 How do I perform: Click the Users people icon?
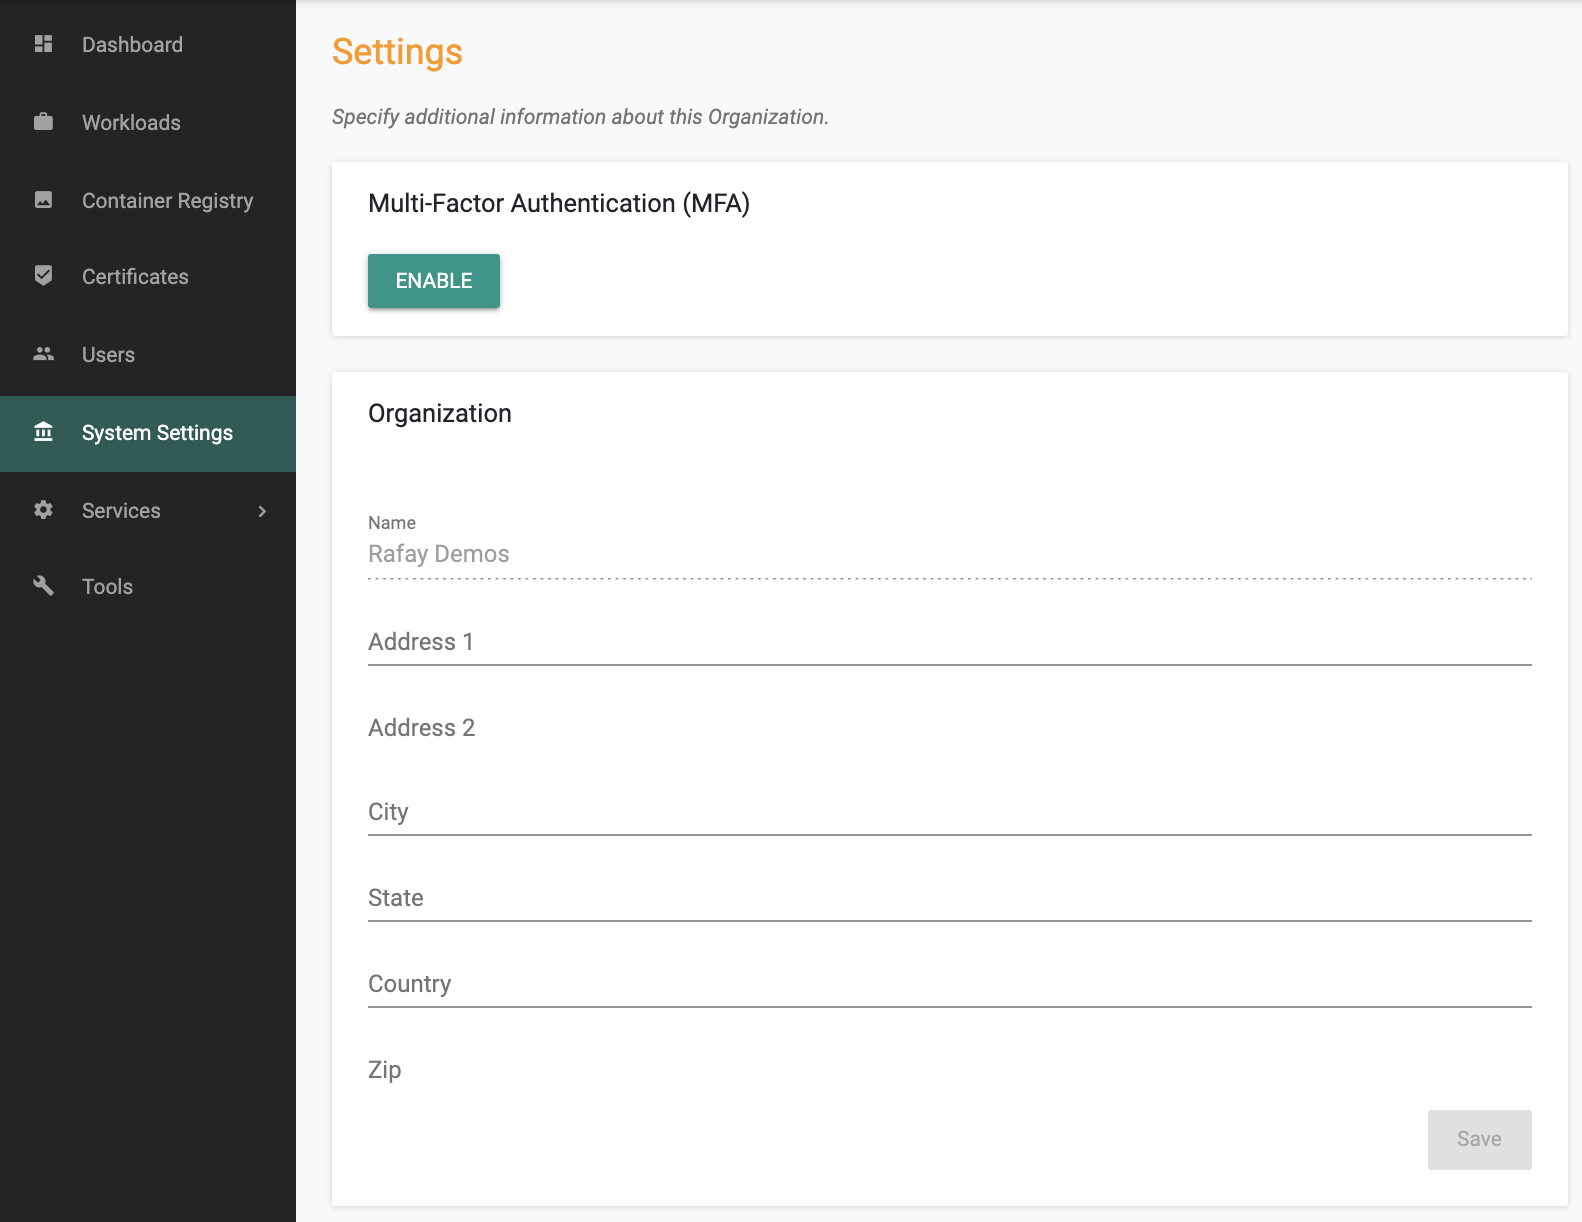[43, 354]
